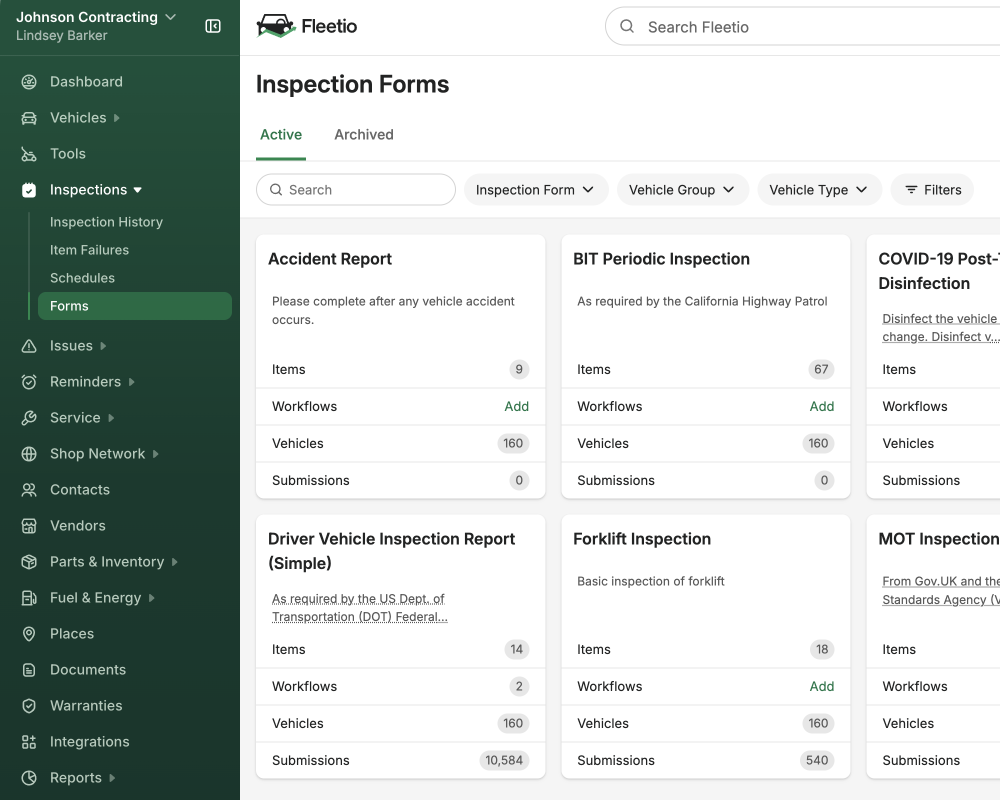Open the Vehicle Type filter dropdown
Screen dimensions: 1000x800
coord(819,189)
